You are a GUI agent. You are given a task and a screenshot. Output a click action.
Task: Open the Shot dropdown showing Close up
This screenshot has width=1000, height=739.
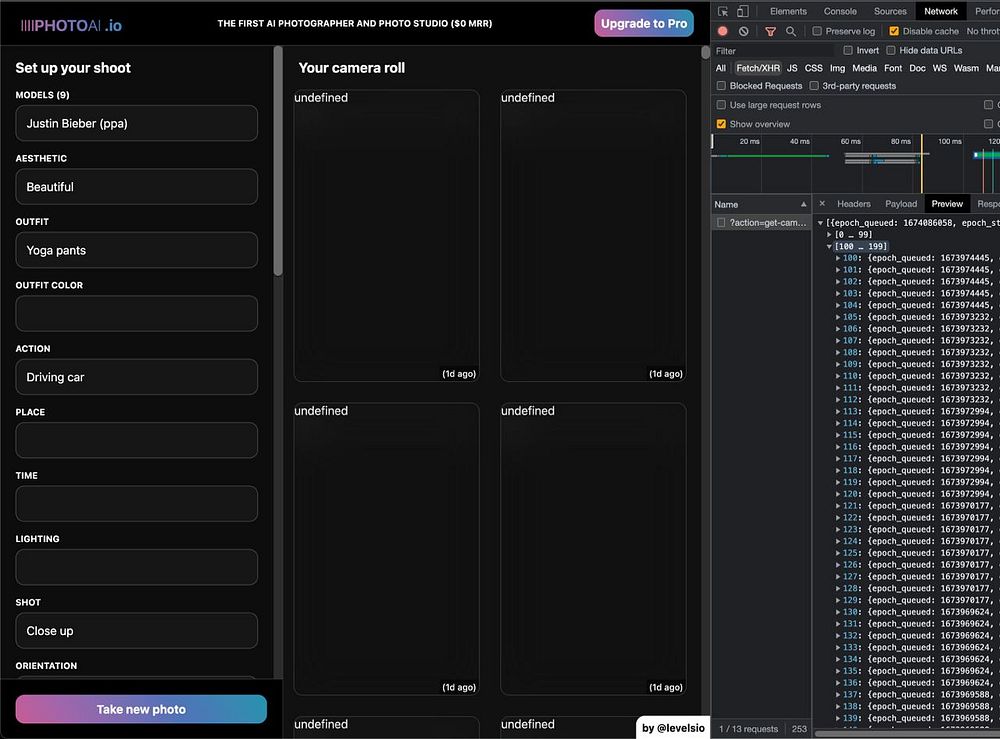[x=136, y=631]
